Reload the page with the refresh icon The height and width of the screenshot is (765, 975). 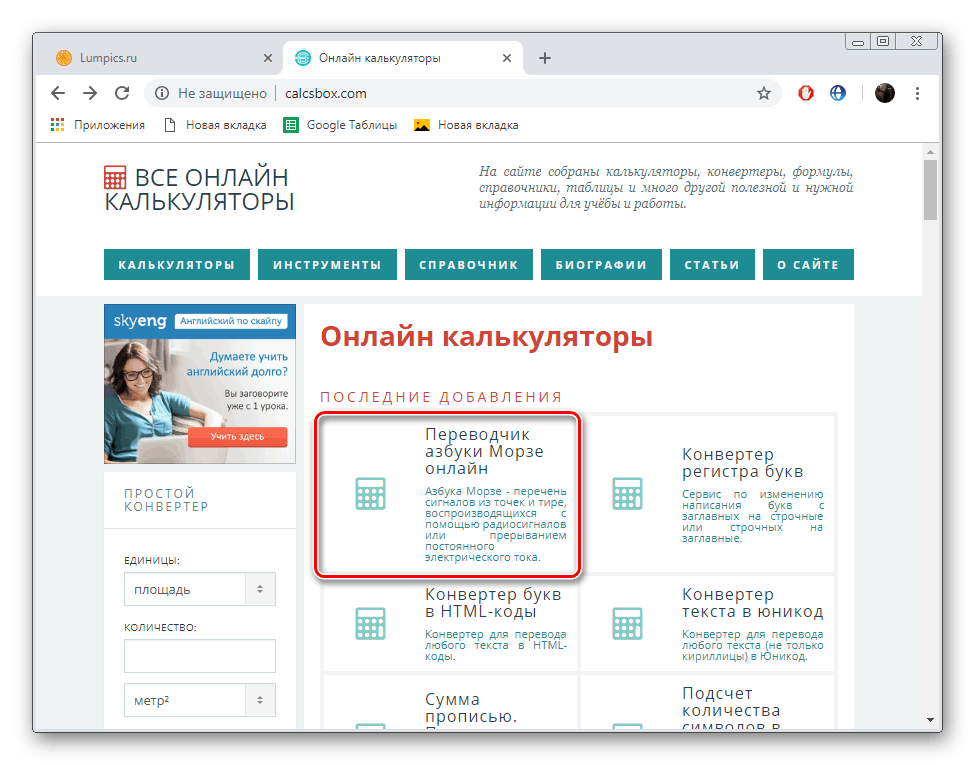coord(122,93)
